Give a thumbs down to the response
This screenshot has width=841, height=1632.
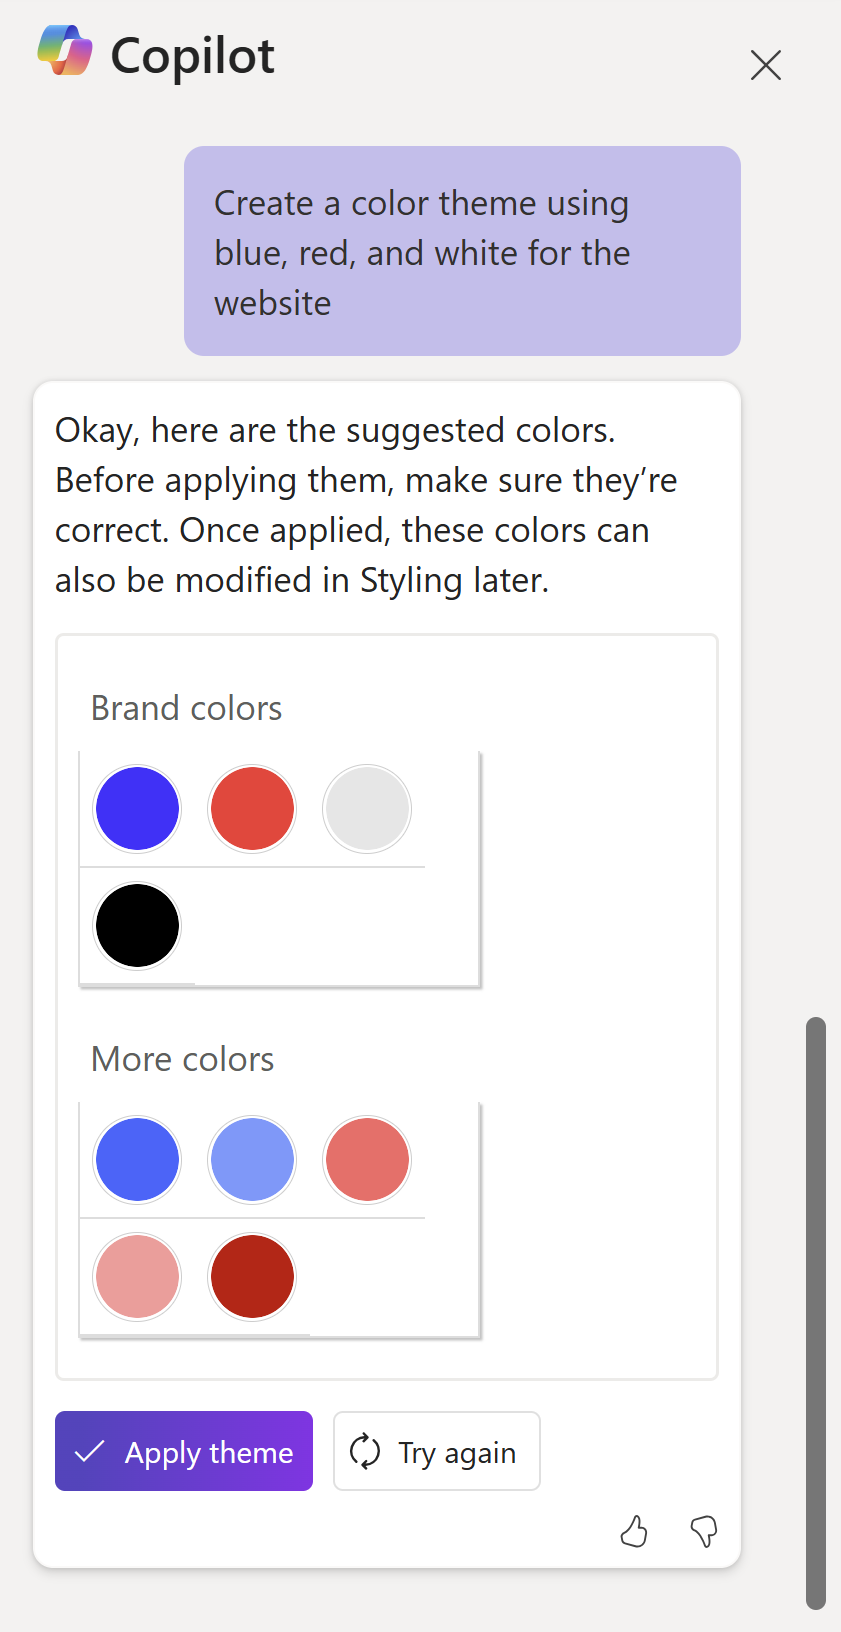[703, 1531]
